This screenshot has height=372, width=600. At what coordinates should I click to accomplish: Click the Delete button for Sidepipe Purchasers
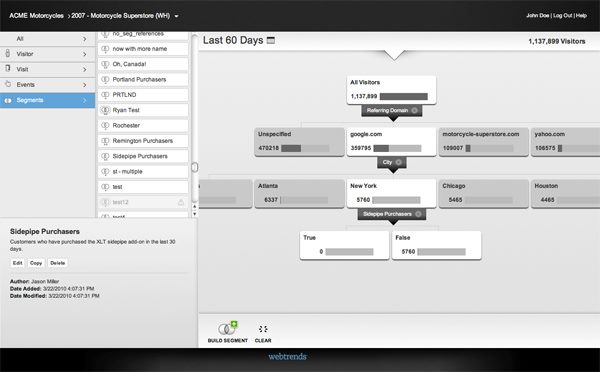coord(58,263)
